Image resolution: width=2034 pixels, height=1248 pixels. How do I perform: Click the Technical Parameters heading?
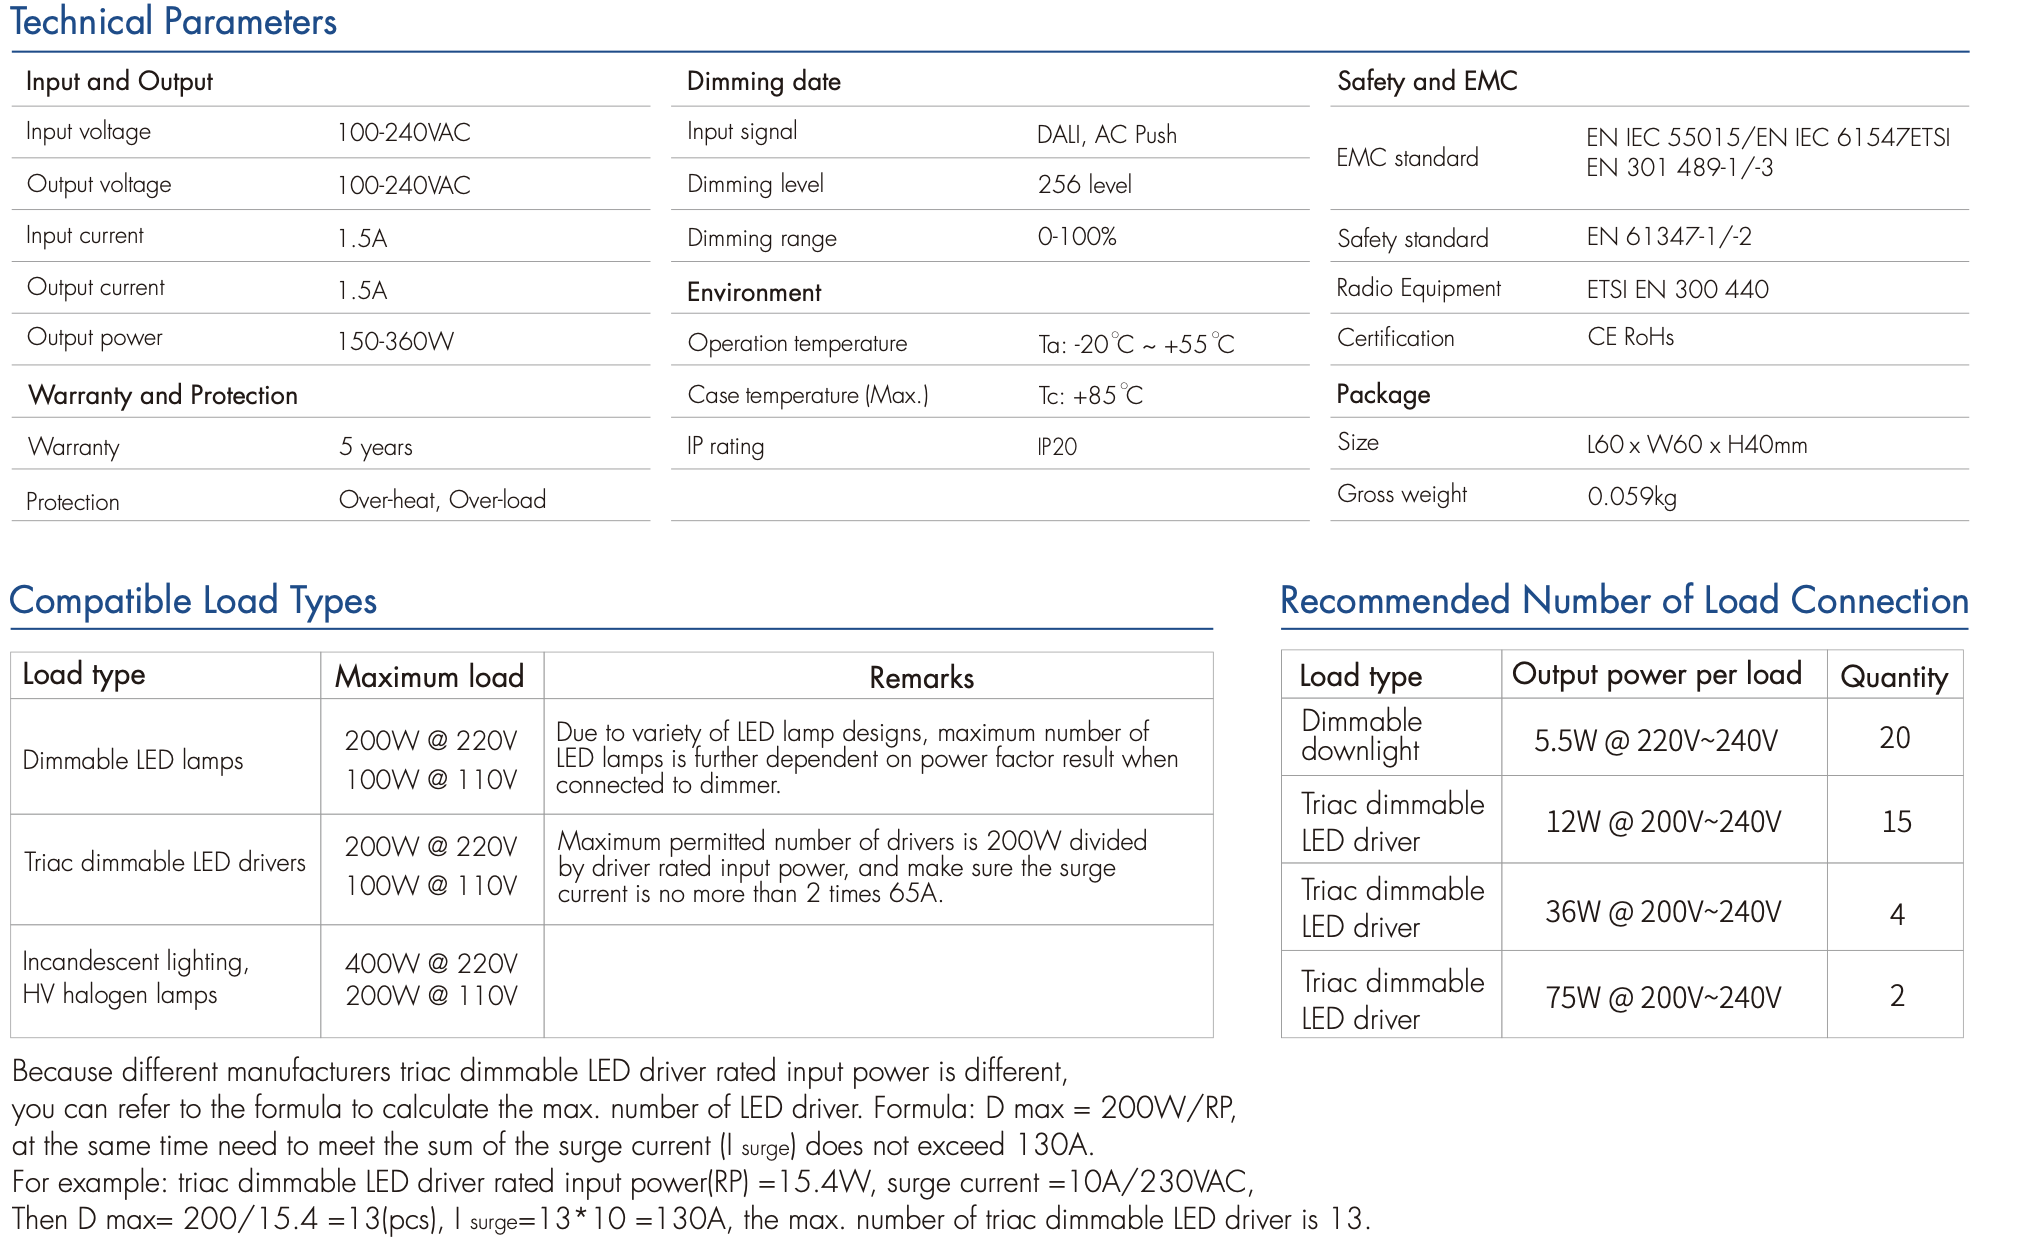tap(174, 22)
